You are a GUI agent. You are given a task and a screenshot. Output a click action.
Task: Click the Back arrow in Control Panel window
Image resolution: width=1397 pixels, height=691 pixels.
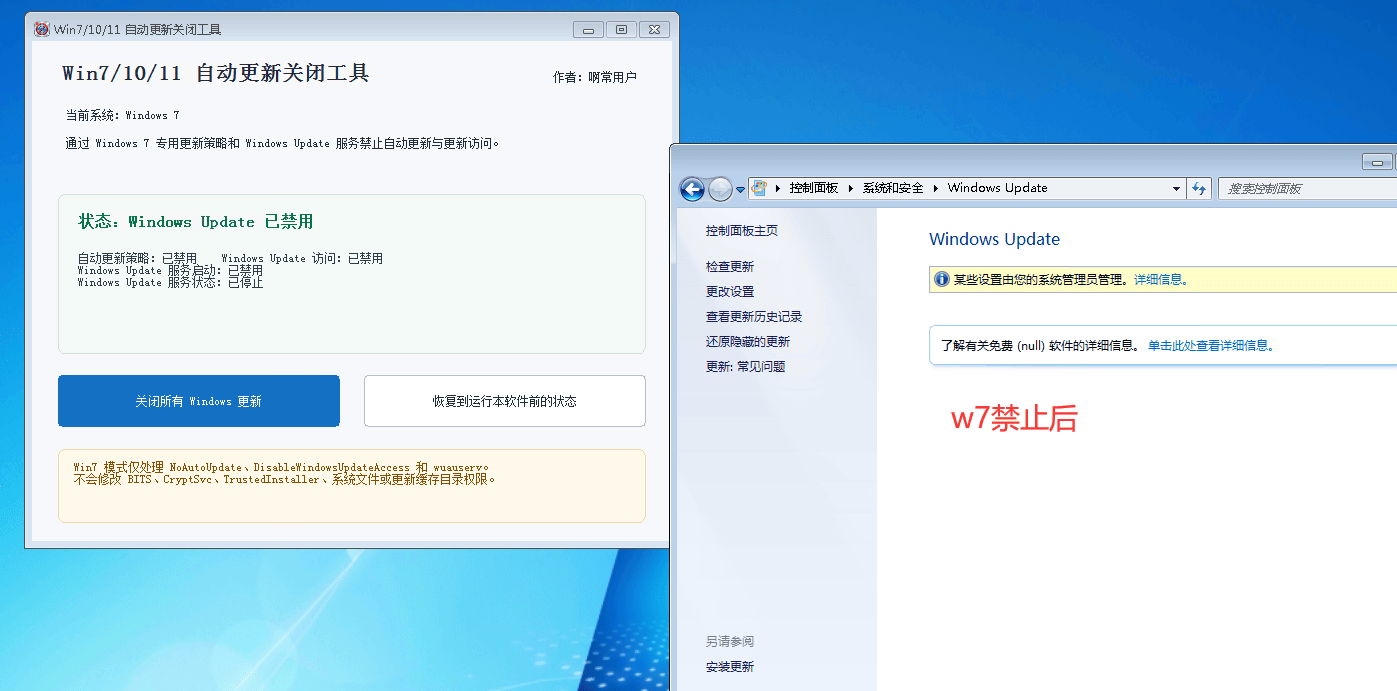coord(692,188)
